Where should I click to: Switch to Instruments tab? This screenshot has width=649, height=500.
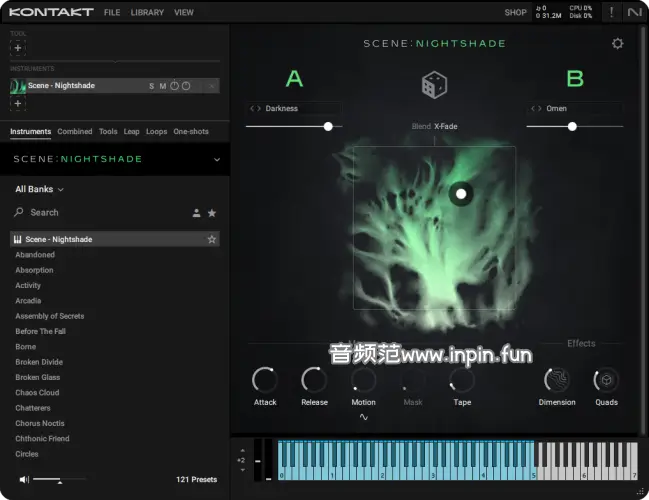pyautogui.click(x=30, y=132)
